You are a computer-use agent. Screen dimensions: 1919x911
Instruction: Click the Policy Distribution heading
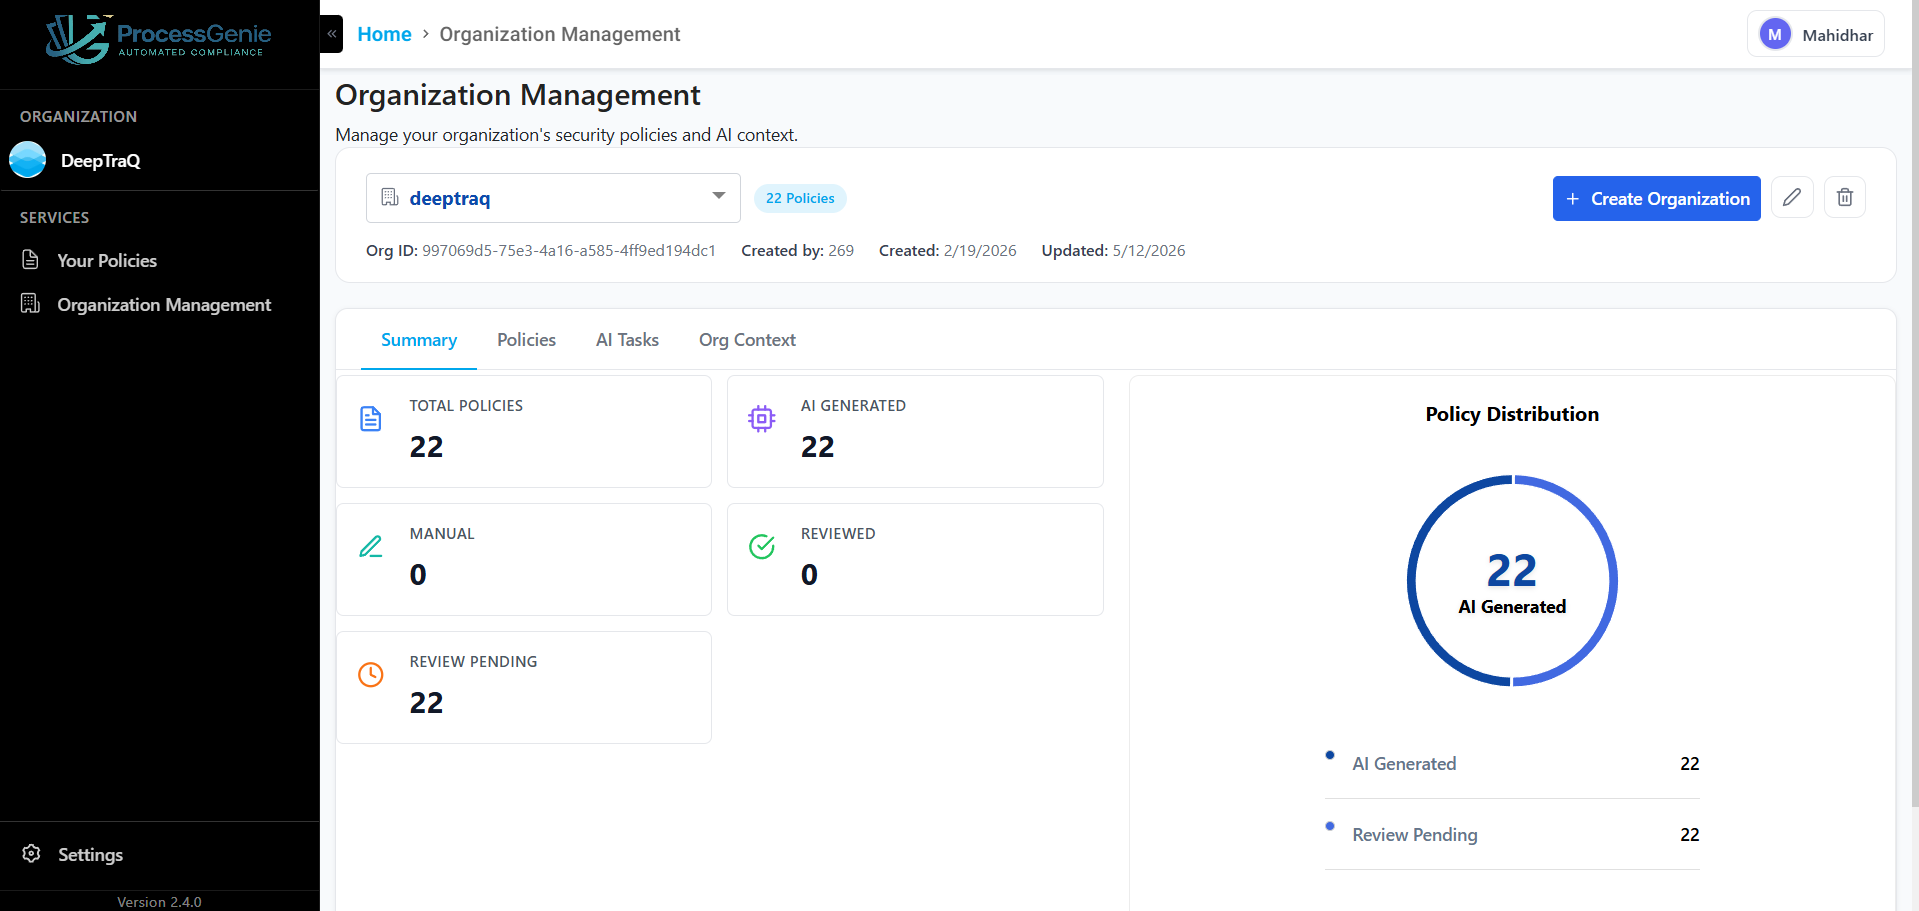1512,414
